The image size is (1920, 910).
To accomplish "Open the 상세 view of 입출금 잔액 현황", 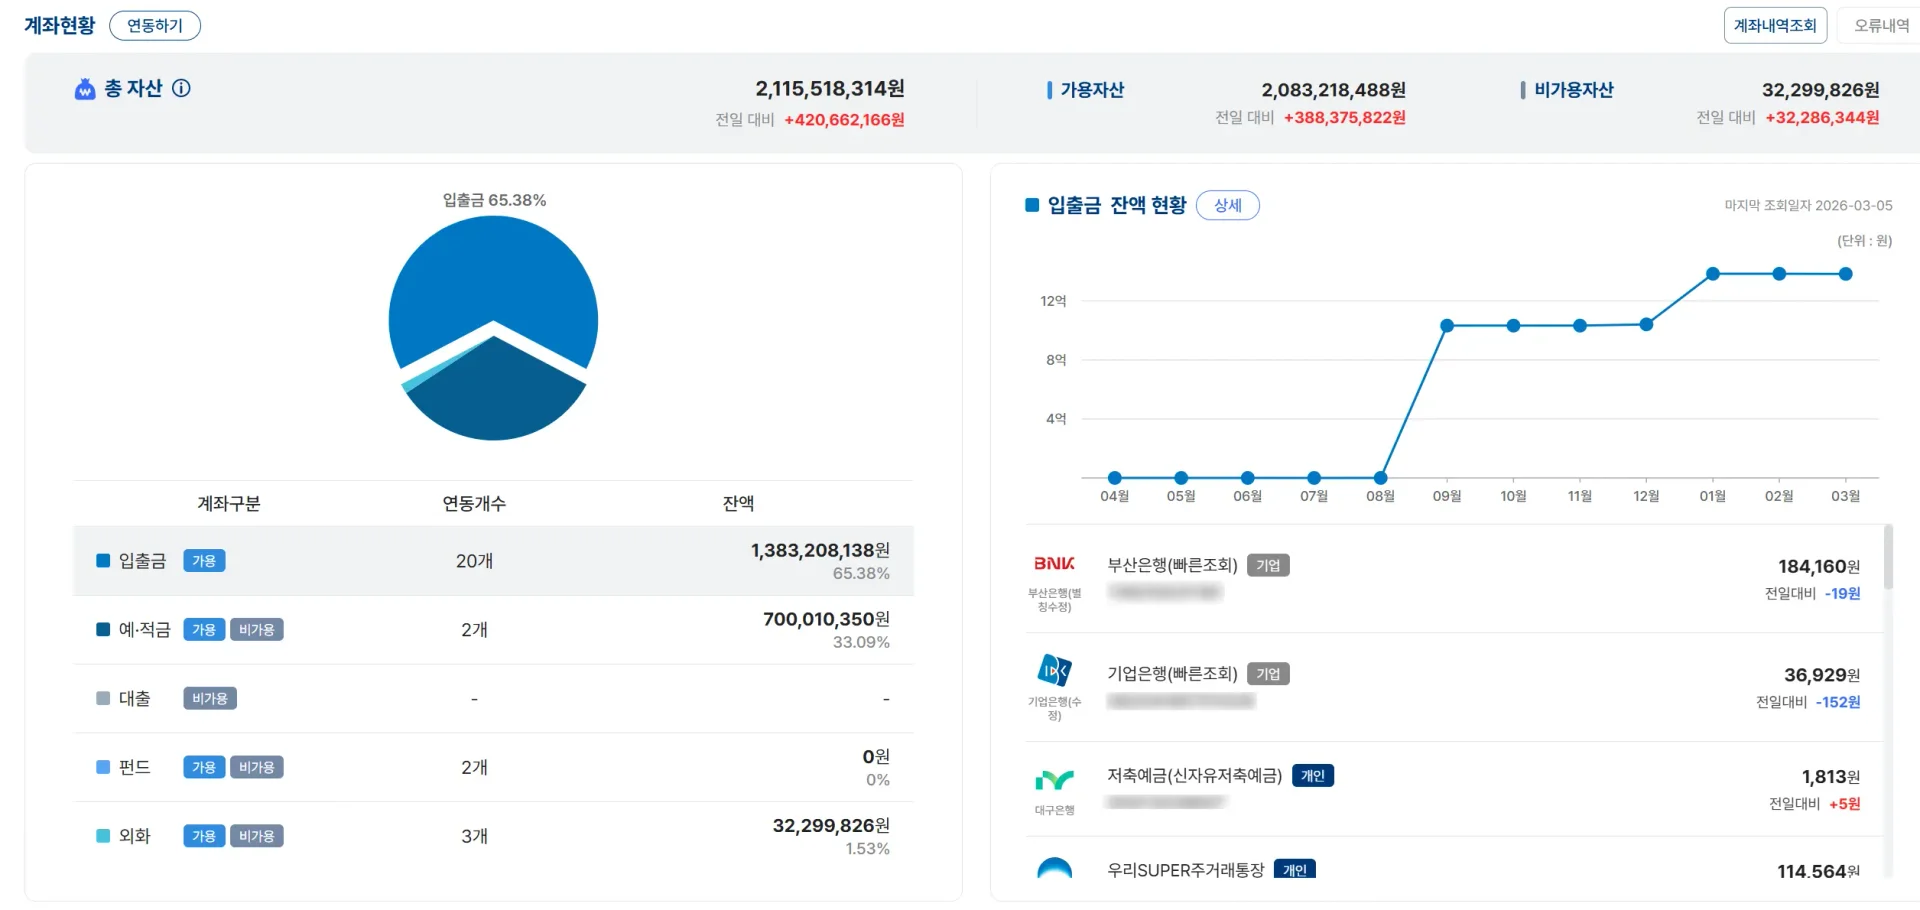I will tap(1228, 205).
